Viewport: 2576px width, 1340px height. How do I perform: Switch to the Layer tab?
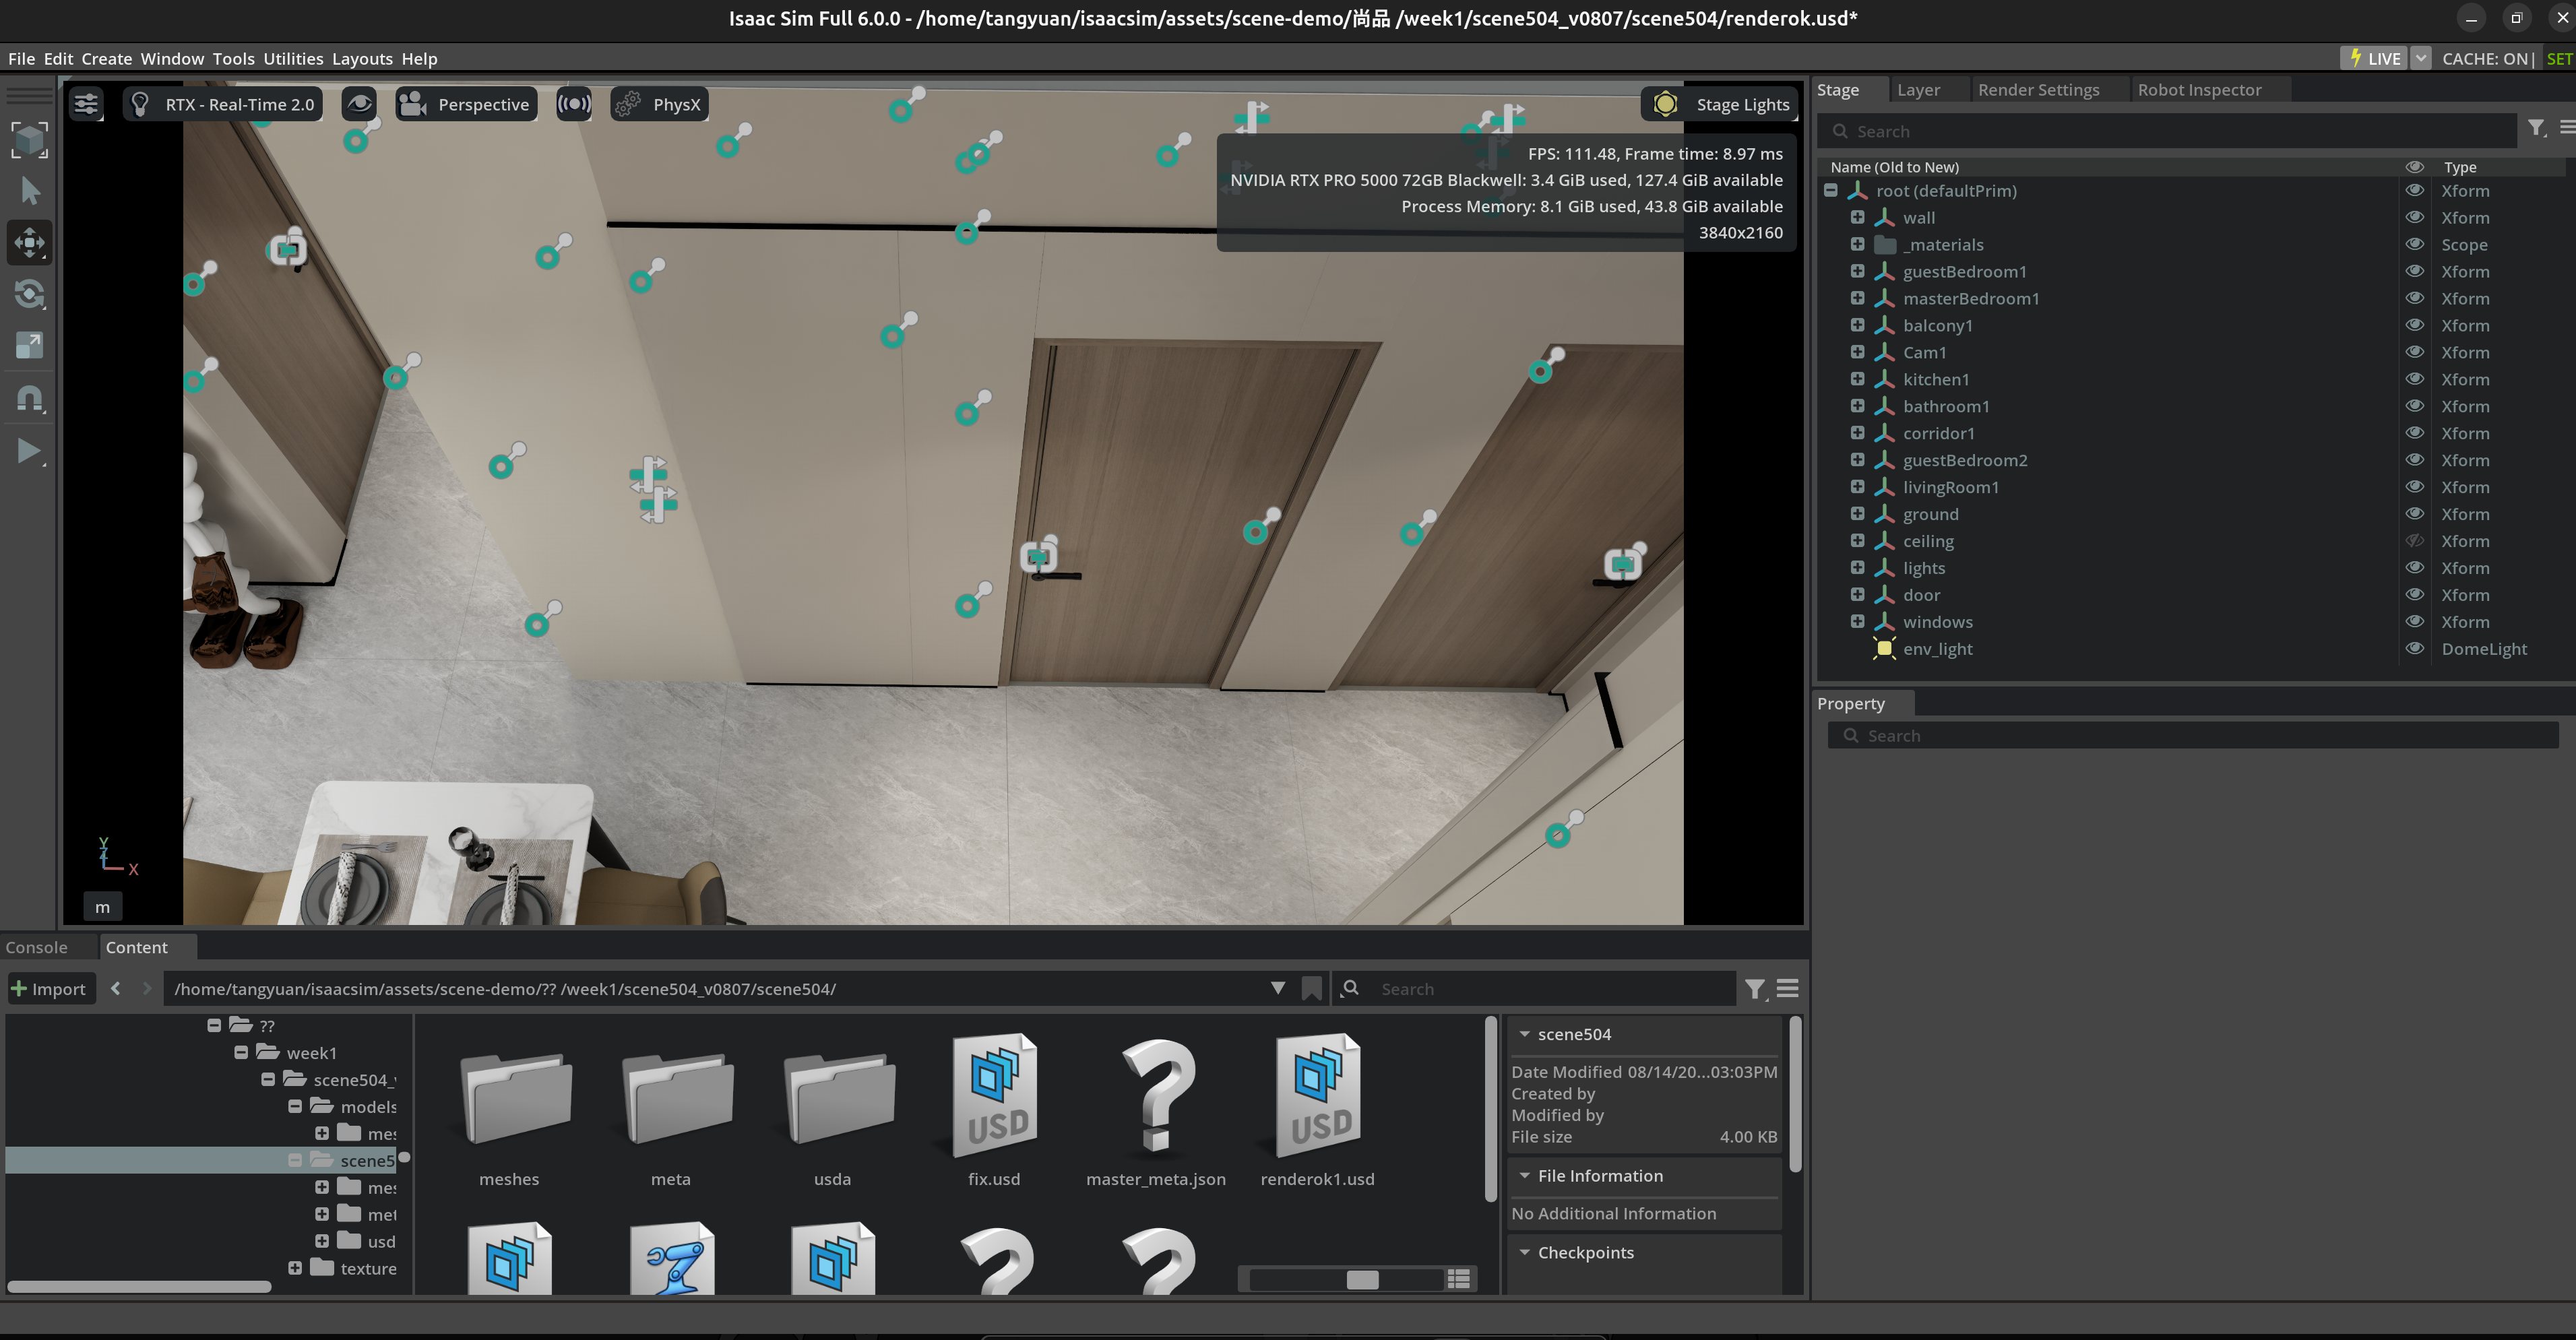pos(1918,90)
